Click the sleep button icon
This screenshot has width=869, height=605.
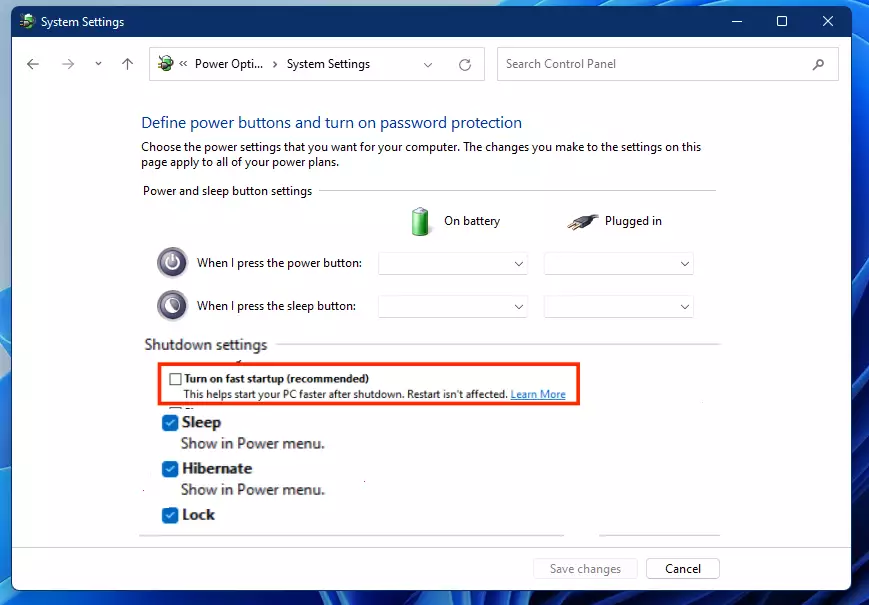tap(172, 305)
